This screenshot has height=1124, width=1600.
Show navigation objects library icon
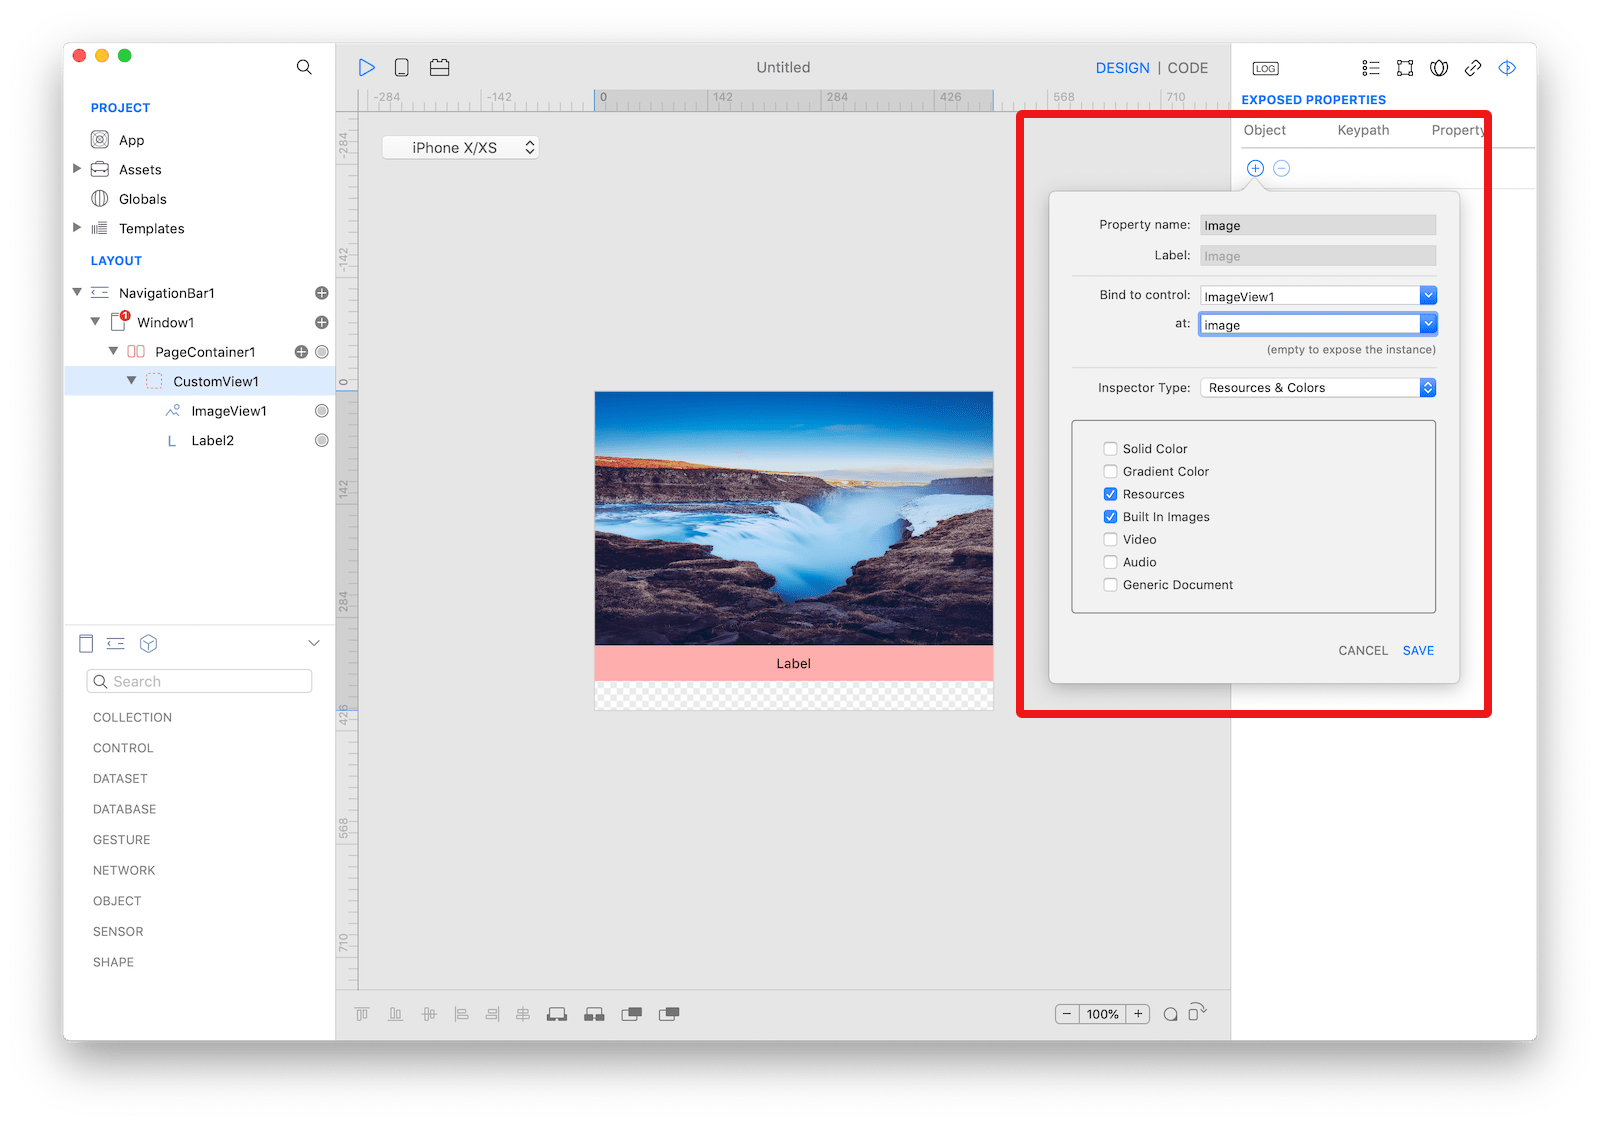(x=116, y=643)
